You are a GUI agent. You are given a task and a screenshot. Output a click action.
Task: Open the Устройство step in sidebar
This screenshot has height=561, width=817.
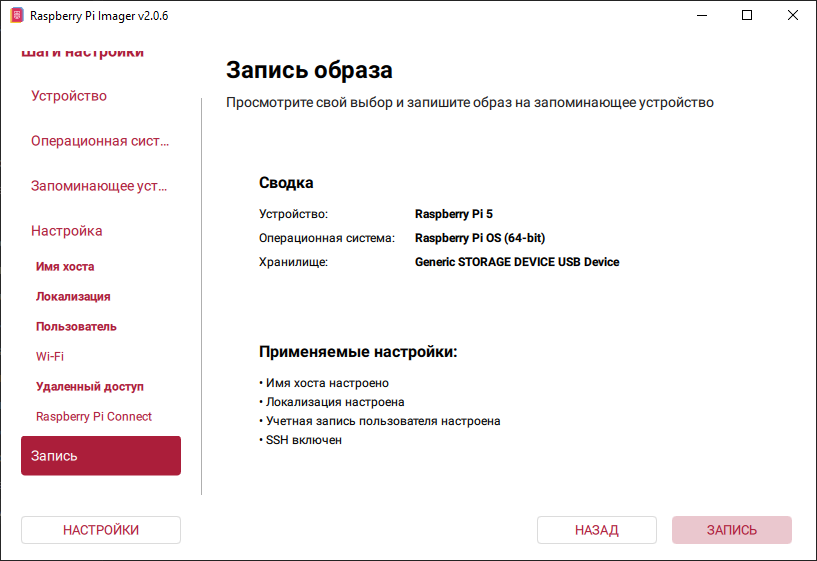pyautogui.click(x=69, y=96)
